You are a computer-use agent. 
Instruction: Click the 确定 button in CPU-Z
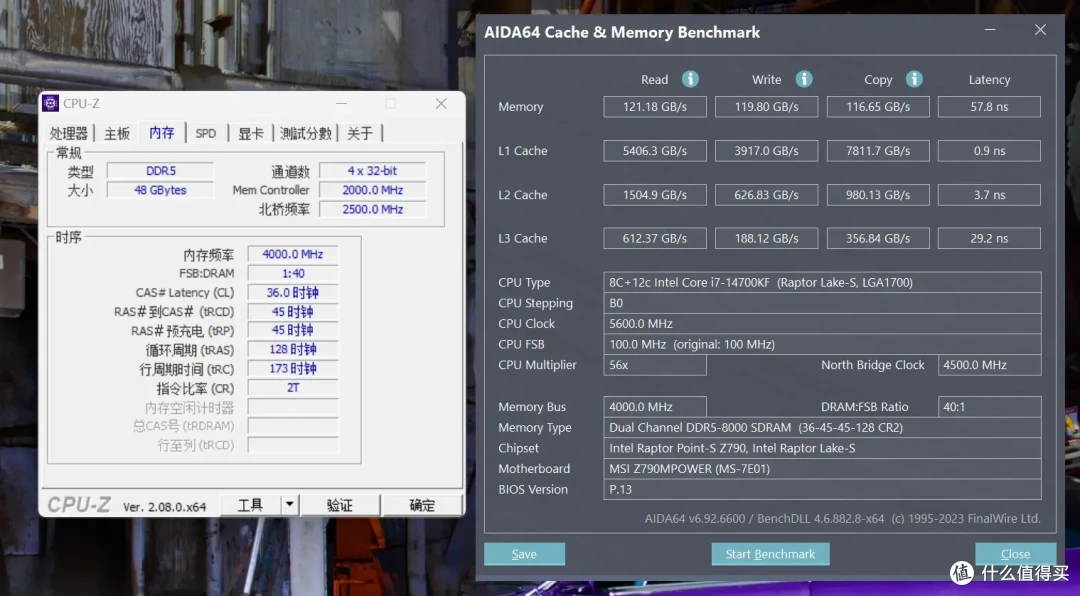point(422,504)
